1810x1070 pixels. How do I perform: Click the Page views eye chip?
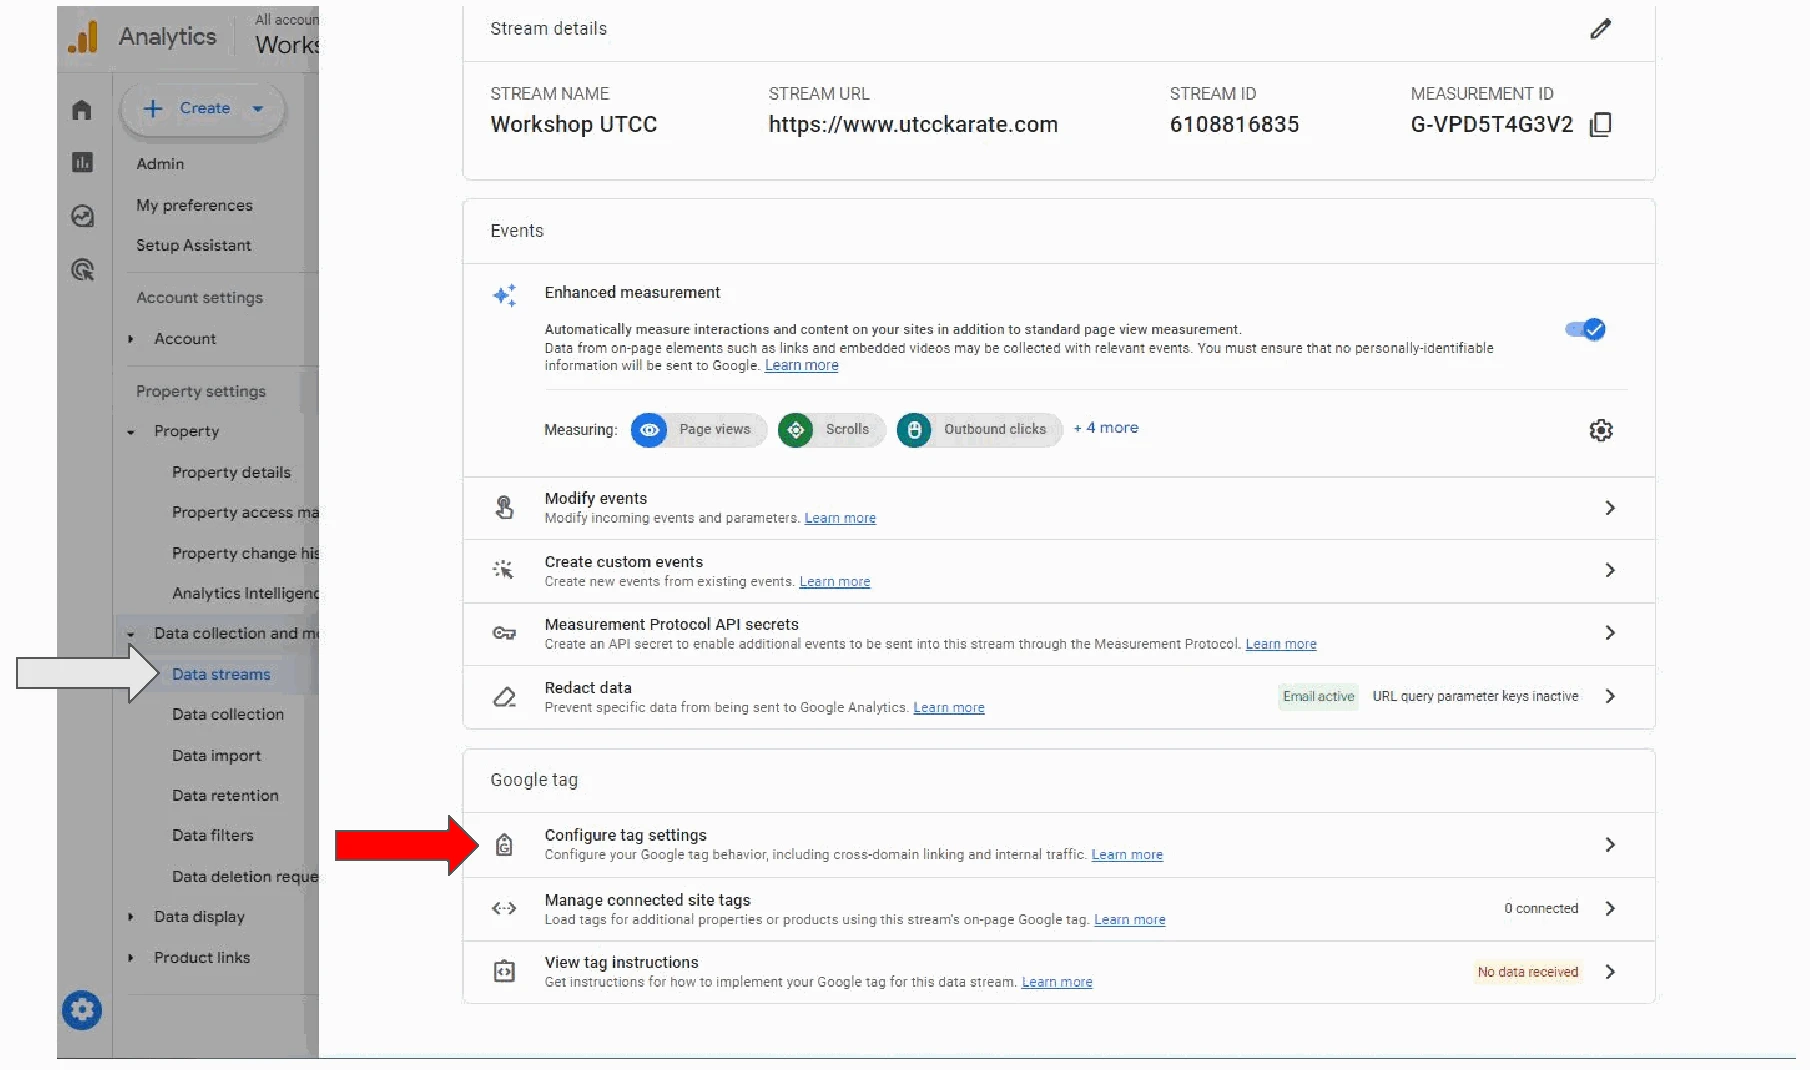[x=698, y=430]
